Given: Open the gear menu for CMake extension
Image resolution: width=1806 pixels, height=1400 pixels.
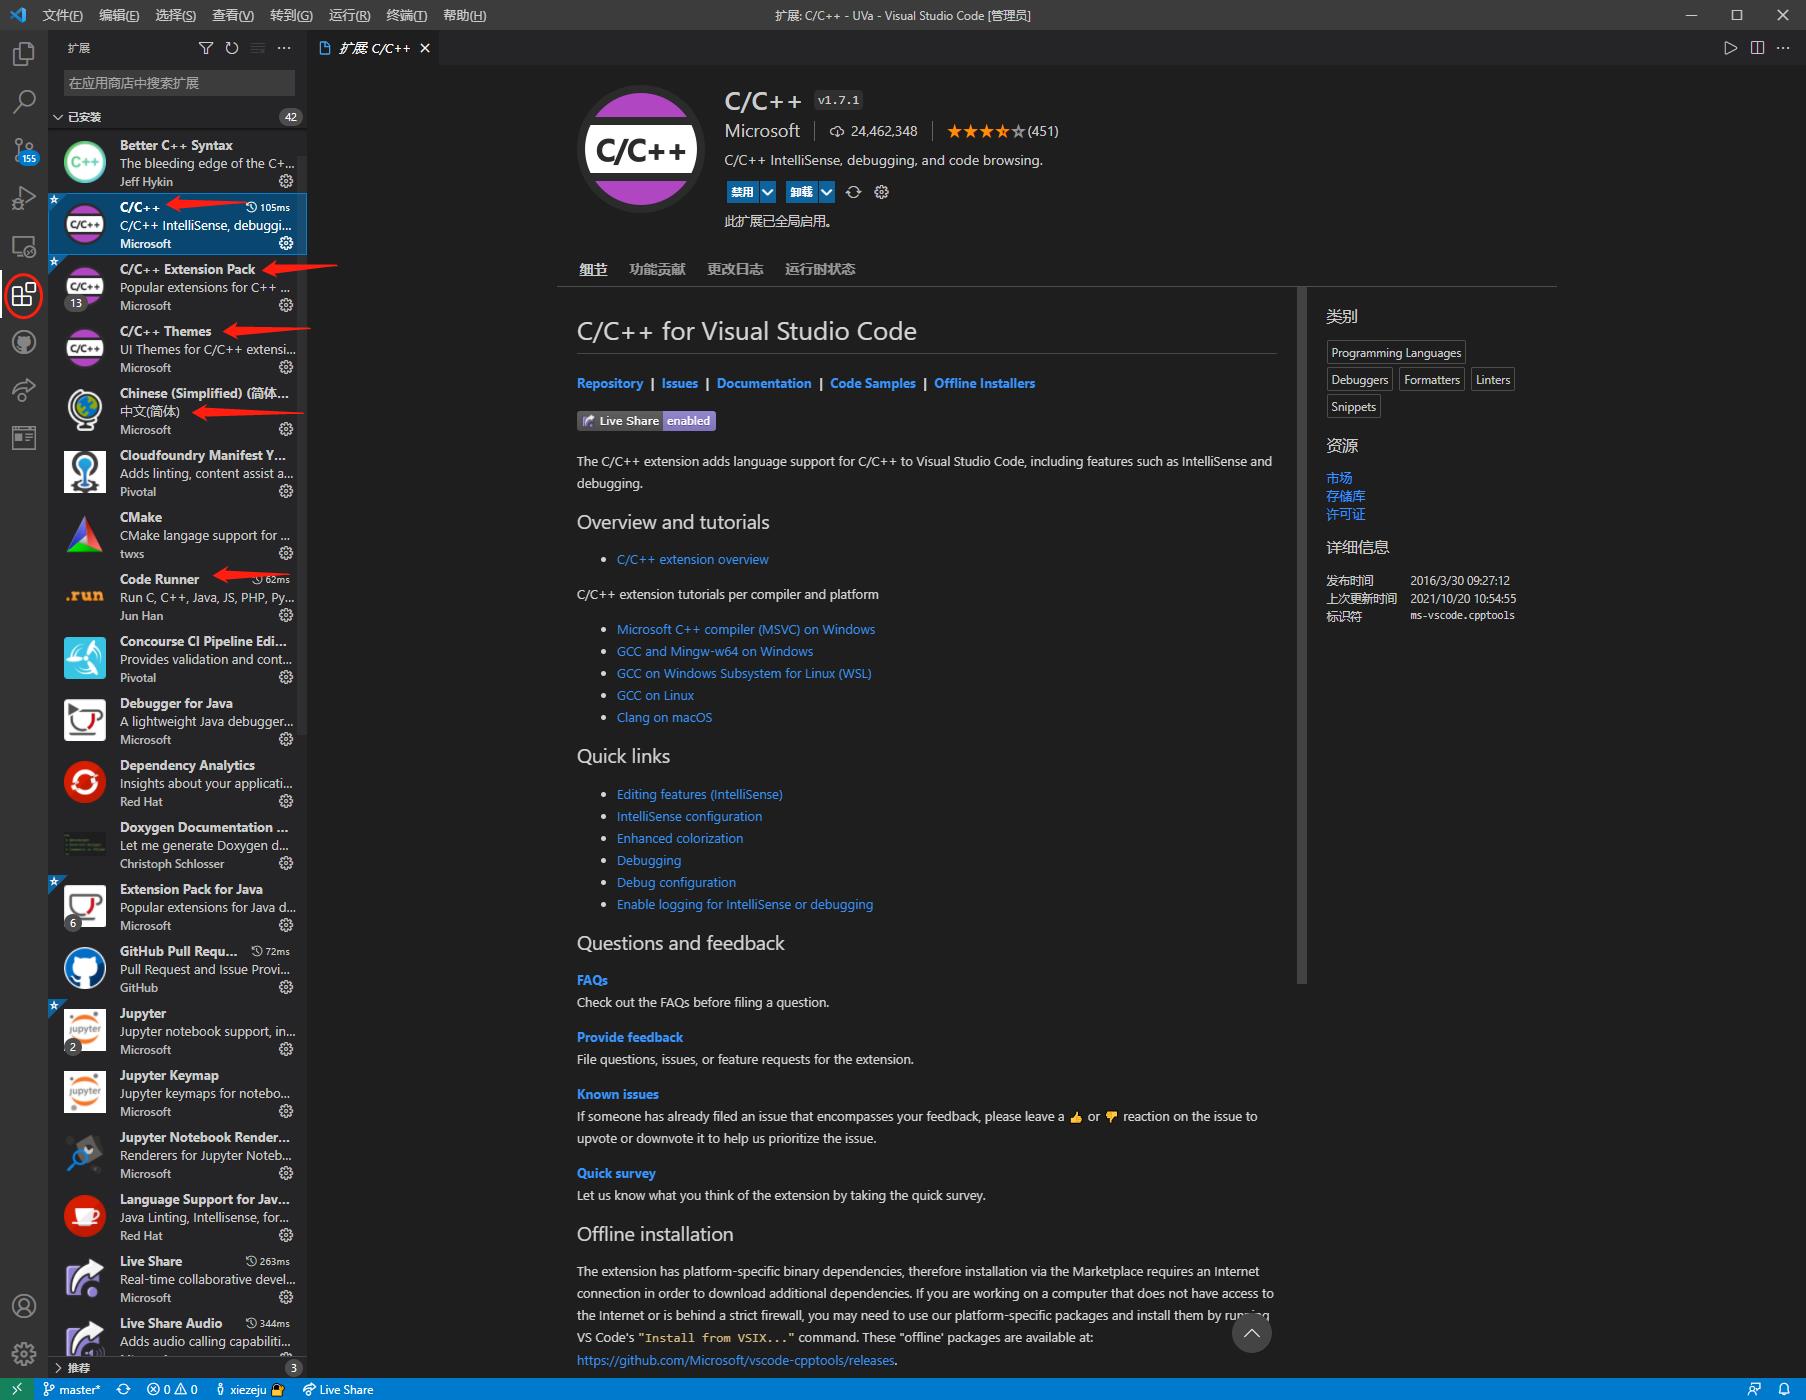Looking at the screenshot, I should 286,553.
